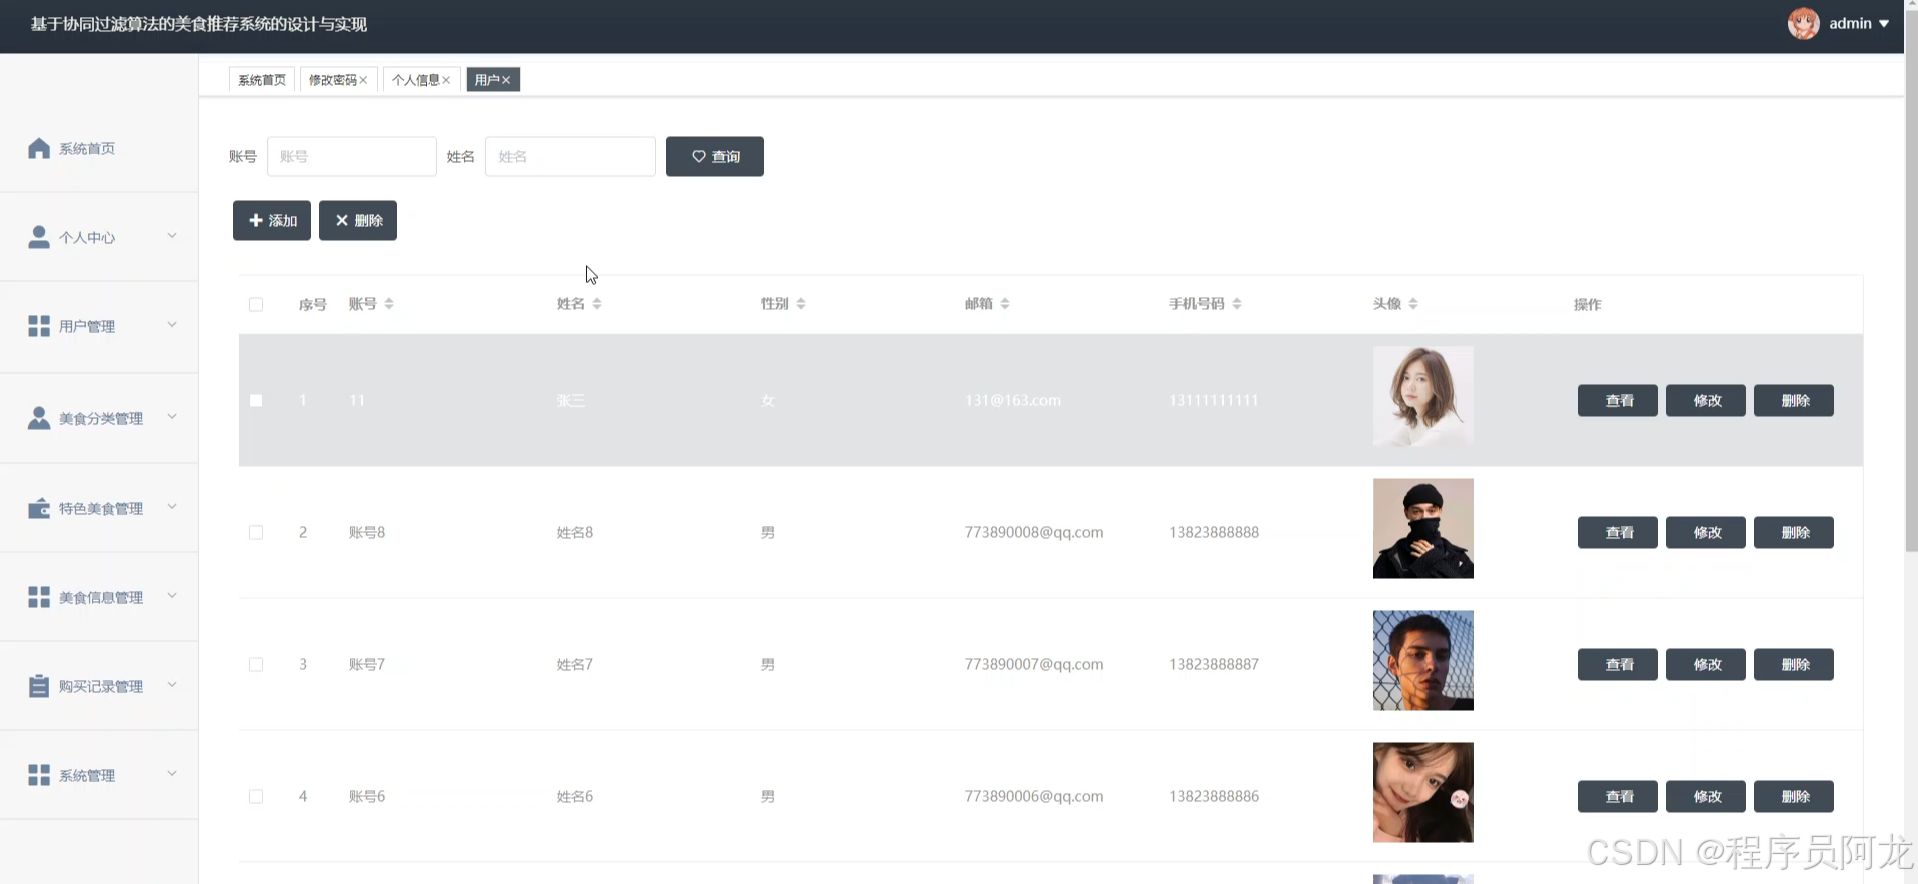Click the 查询 search button

(x=715, y=156)
